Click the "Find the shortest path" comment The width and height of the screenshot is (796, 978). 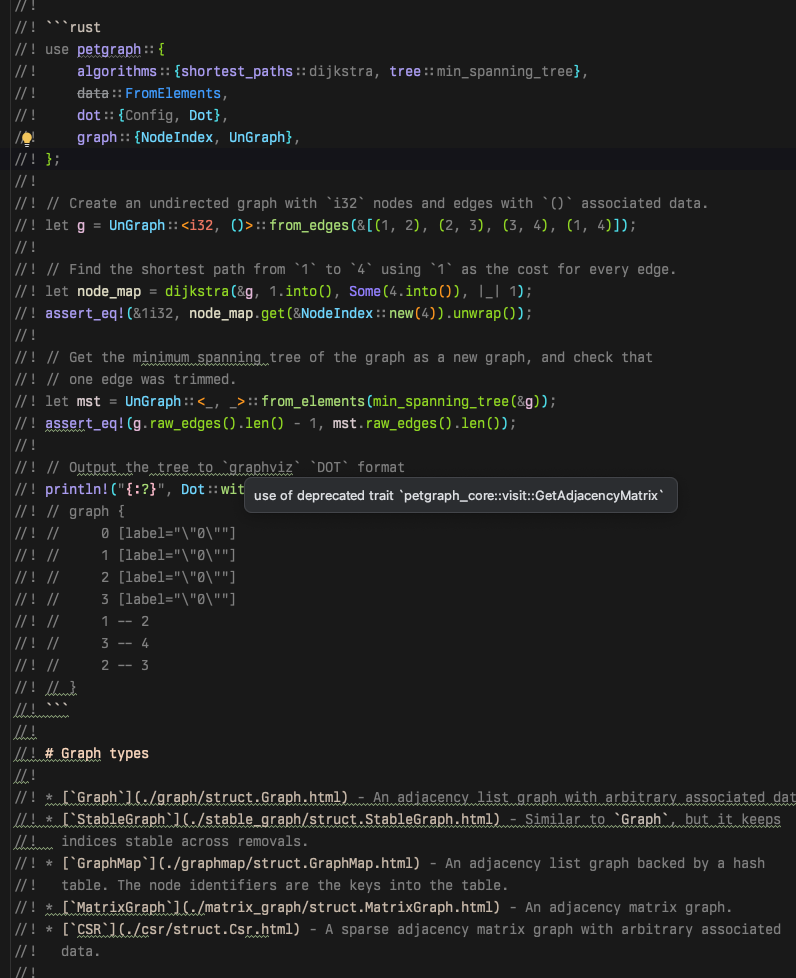point(361,269)
